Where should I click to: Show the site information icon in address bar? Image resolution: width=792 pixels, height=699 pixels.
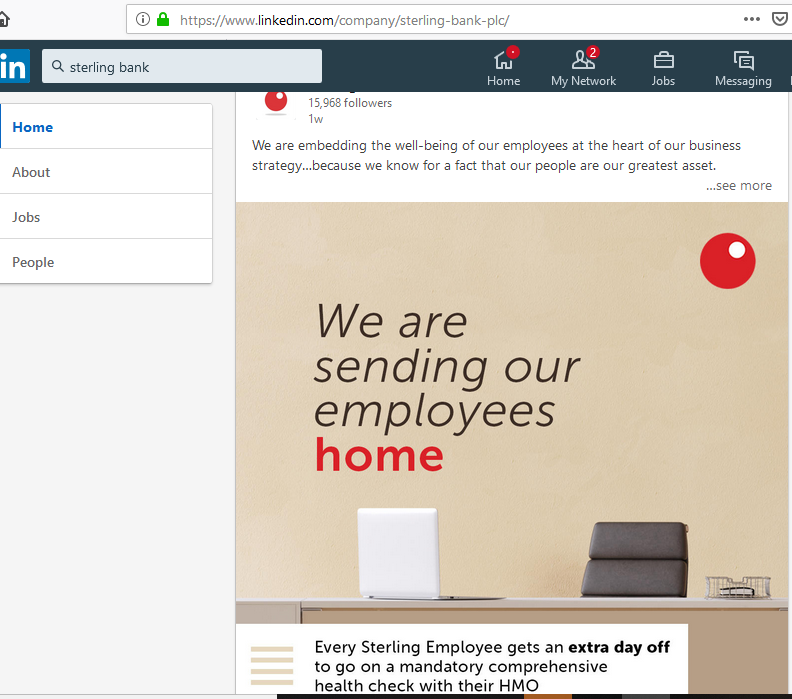tap(143, 20)
